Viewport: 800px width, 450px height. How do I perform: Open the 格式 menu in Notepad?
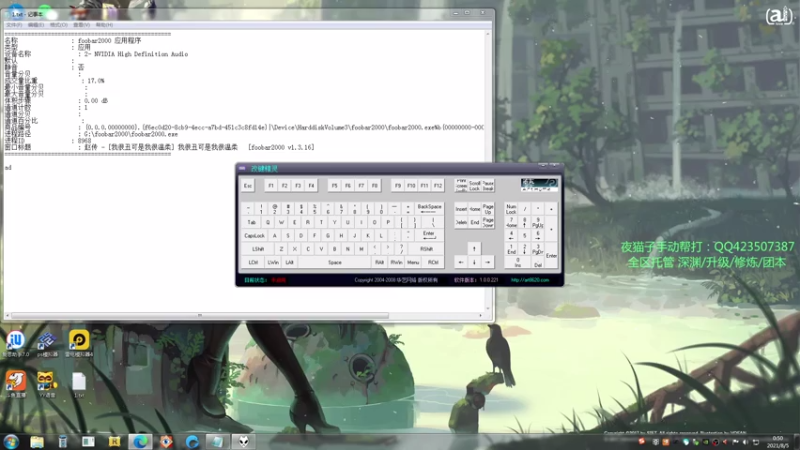pos(59,24)
